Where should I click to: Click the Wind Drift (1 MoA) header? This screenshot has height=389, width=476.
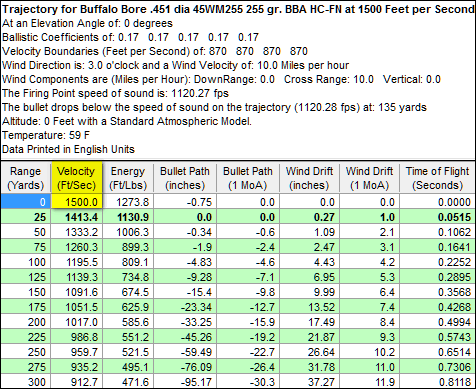[x=369, y=178]
